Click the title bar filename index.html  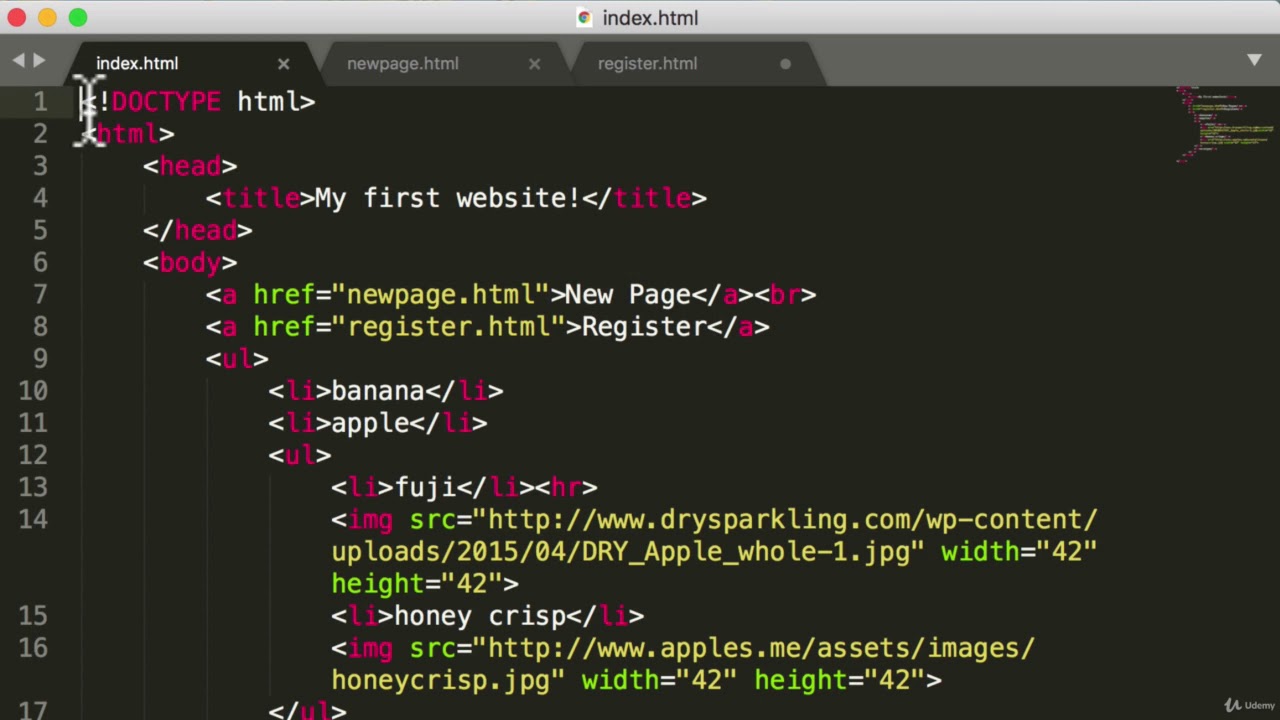click(x=650, y=18)
